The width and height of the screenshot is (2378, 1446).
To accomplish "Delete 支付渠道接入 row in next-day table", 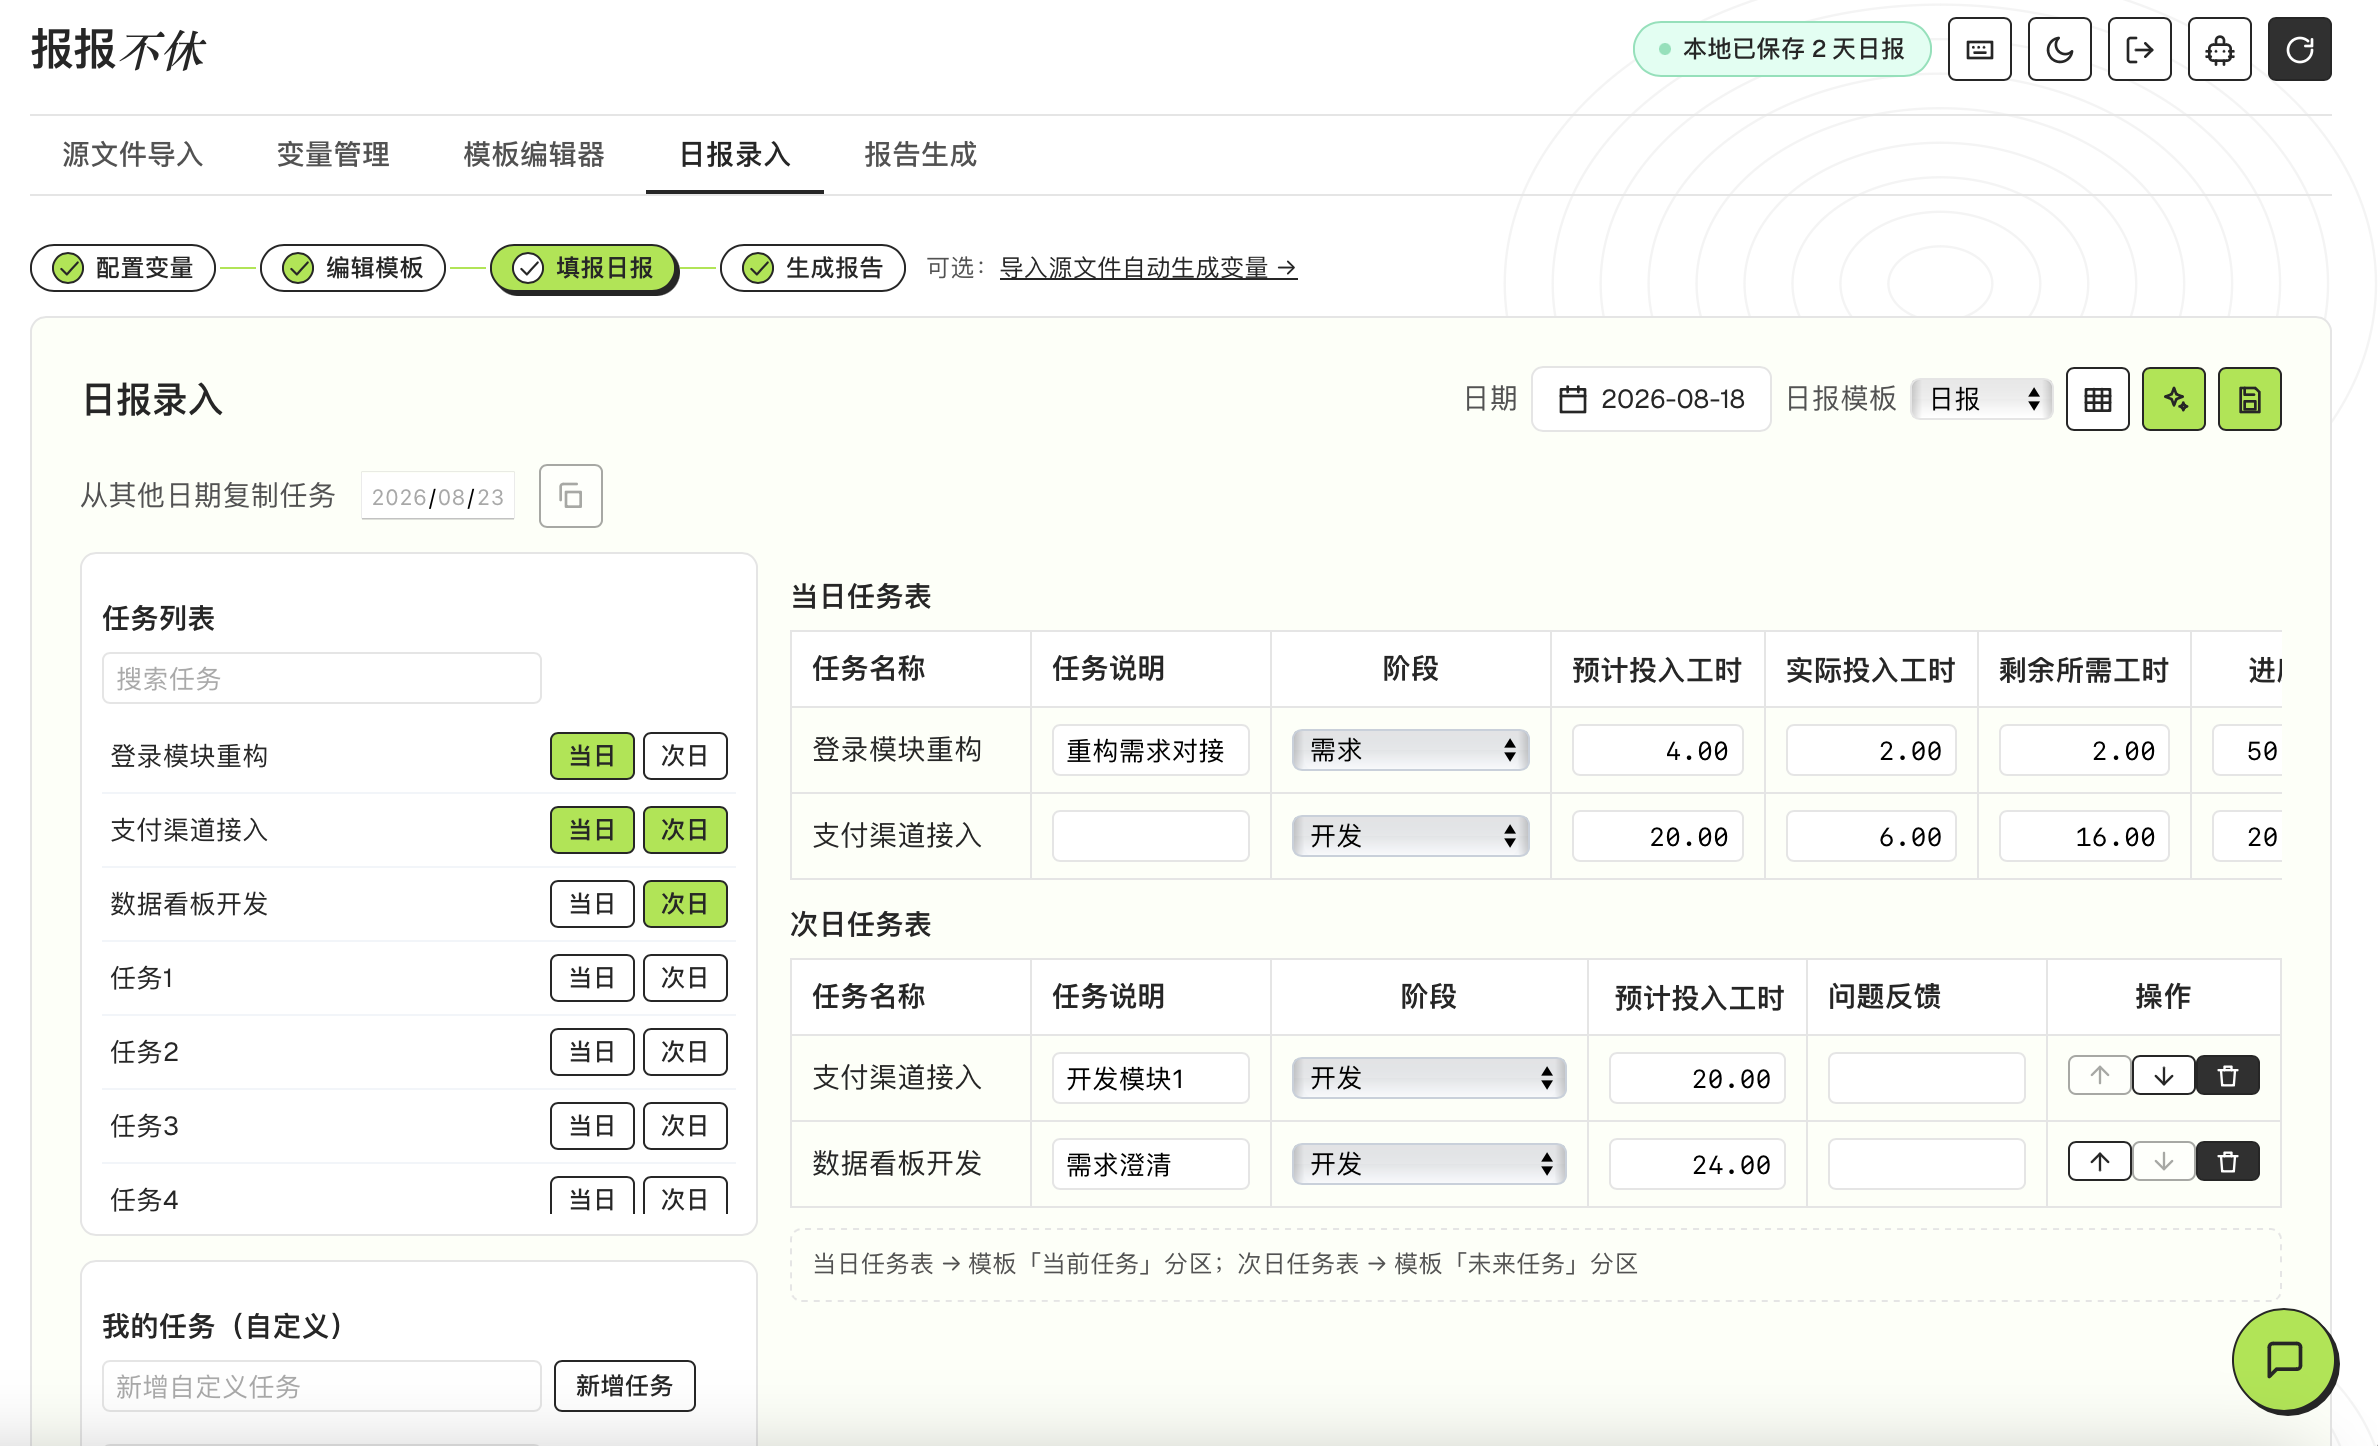I will tap(2227, 1076).
